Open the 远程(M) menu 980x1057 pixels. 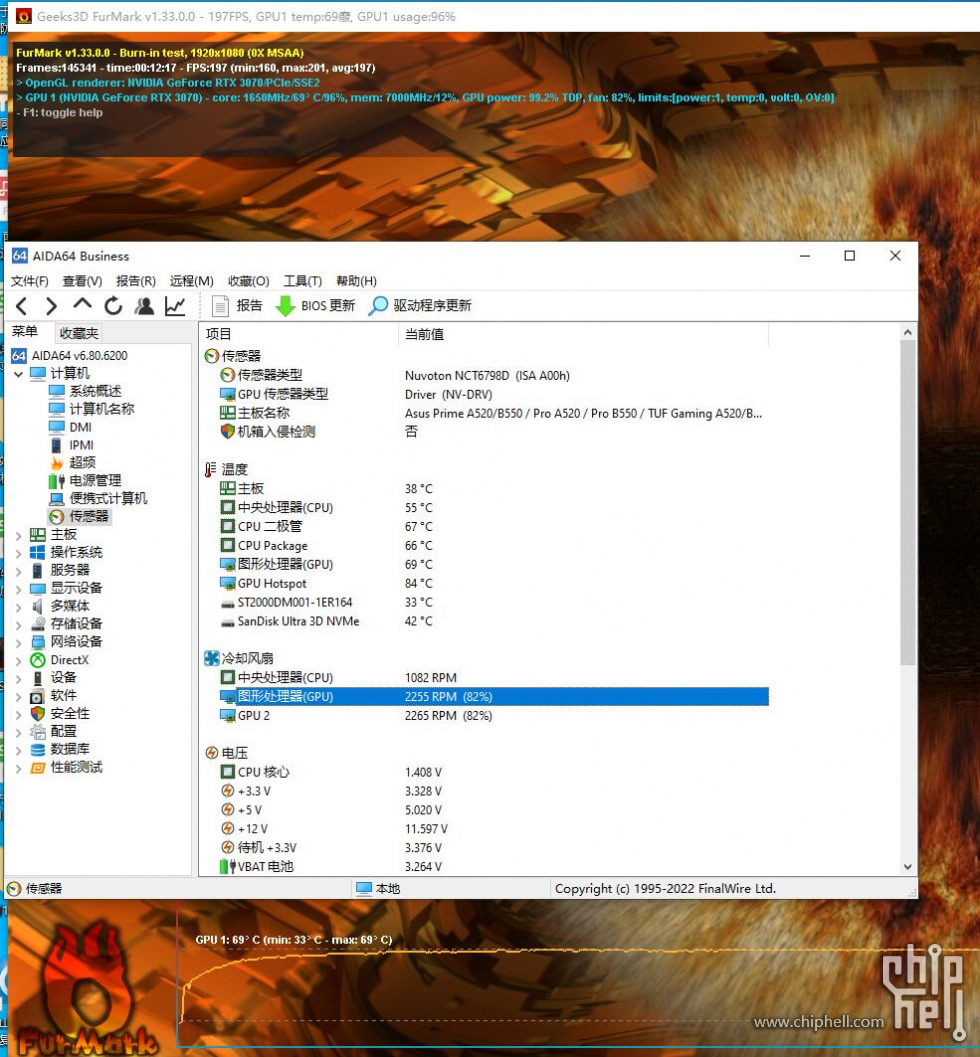coord(191,281)
